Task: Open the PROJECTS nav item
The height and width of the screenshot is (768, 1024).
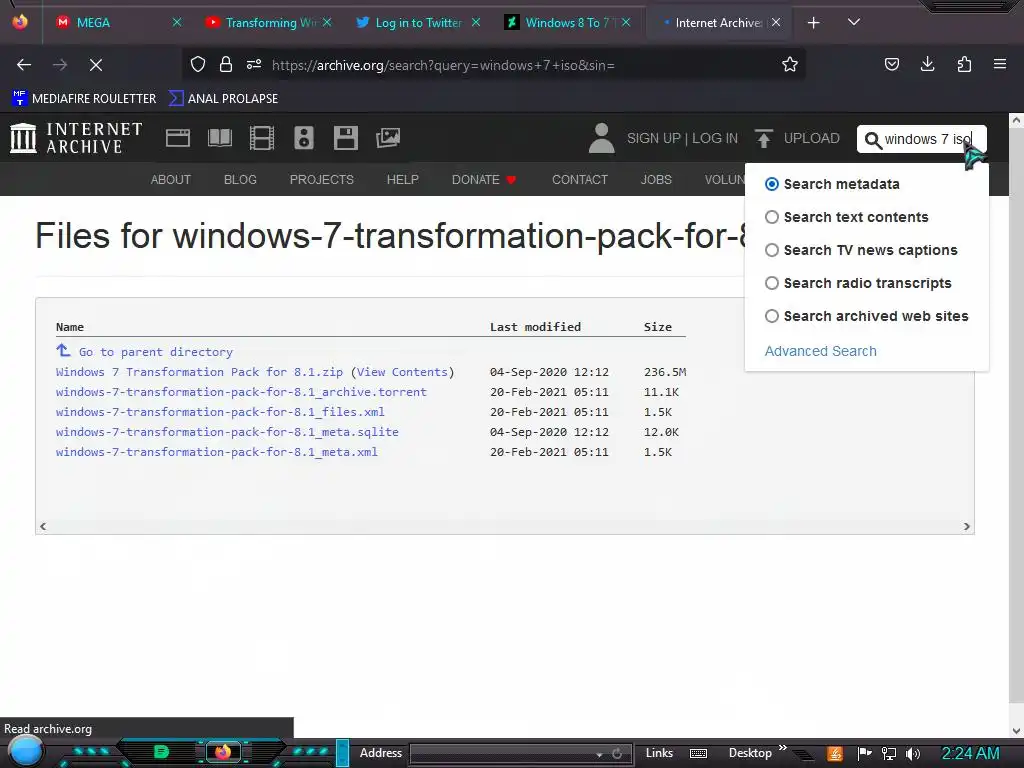Action: [321, 180]
